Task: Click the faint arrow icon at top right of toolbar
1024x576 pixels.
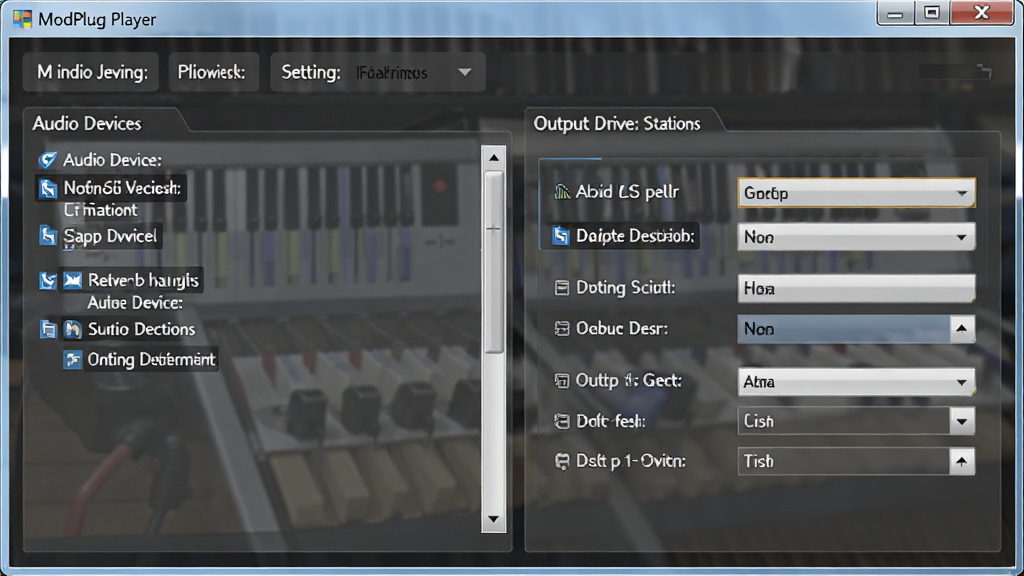Action: (983, 71)
